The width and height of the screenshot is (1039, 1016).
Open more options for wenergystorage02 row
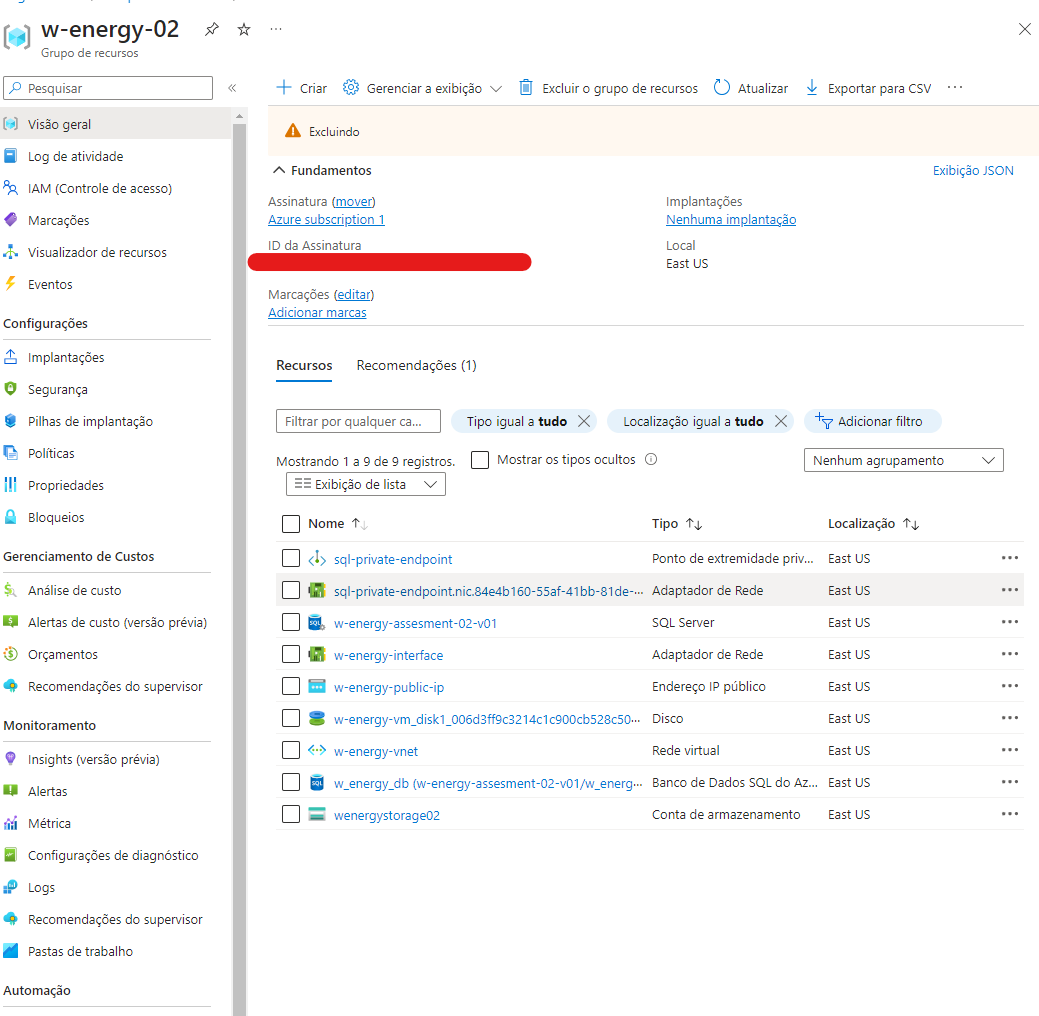coord(1009,814)
